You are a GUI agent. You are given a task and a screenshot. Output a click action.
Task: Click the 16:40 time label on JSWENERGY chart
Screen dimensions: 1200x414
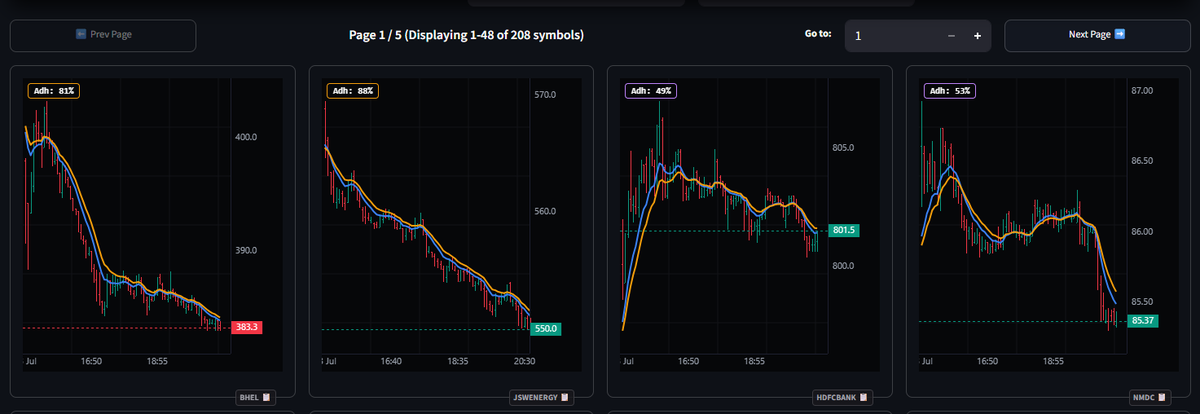pos(390,360)
